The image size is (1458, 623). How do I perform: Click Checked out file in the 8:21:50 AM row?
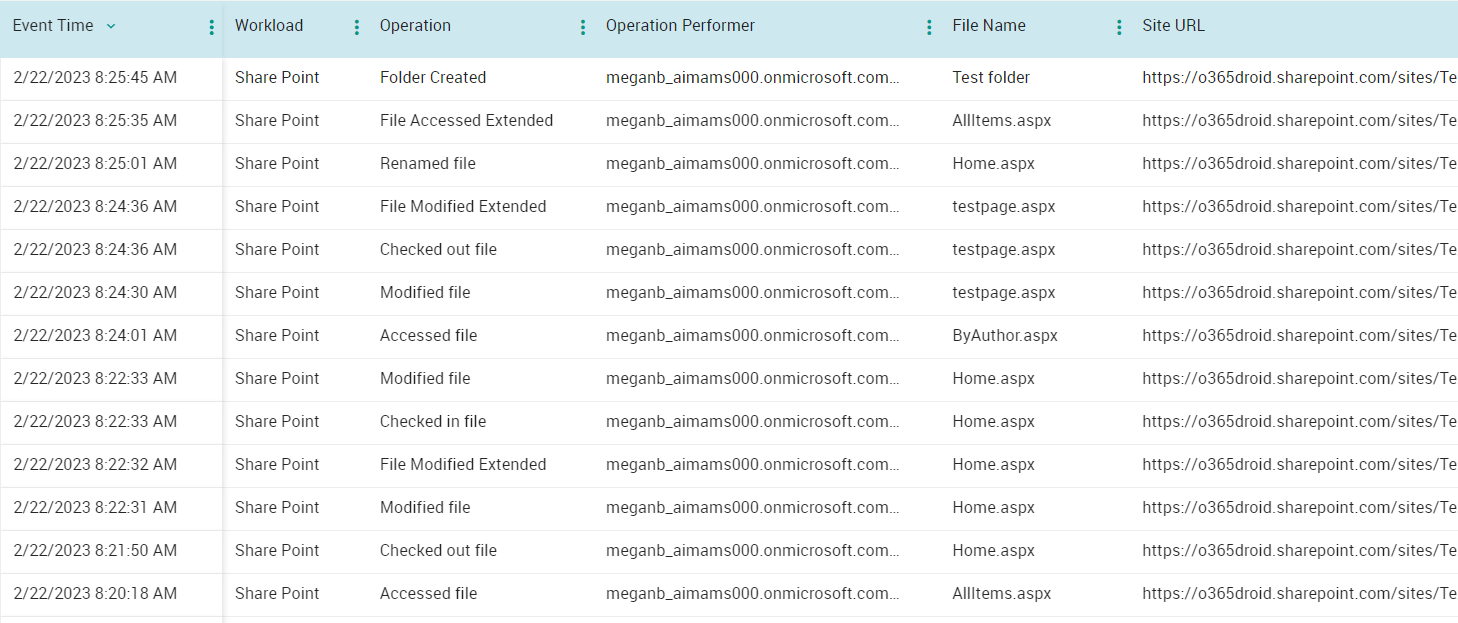(x=438, y=551)
